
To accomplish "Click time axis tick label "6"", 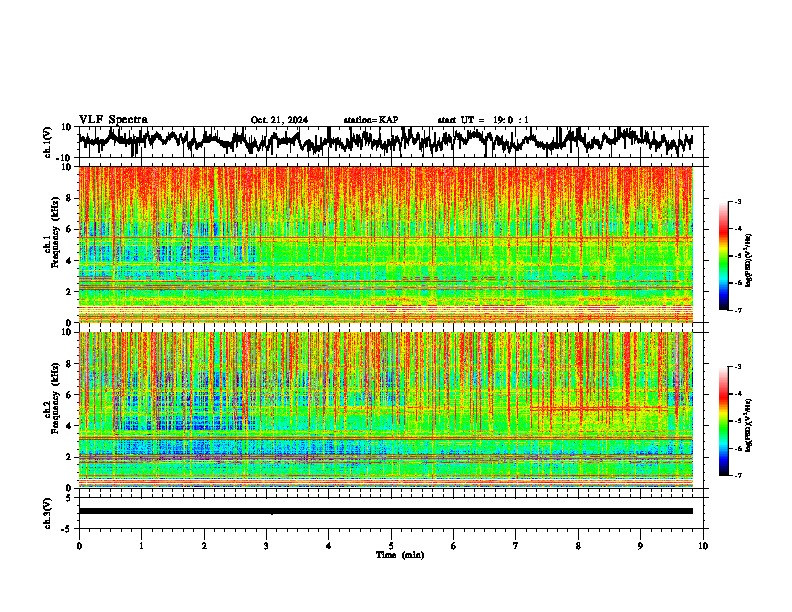I will (454, 546).
